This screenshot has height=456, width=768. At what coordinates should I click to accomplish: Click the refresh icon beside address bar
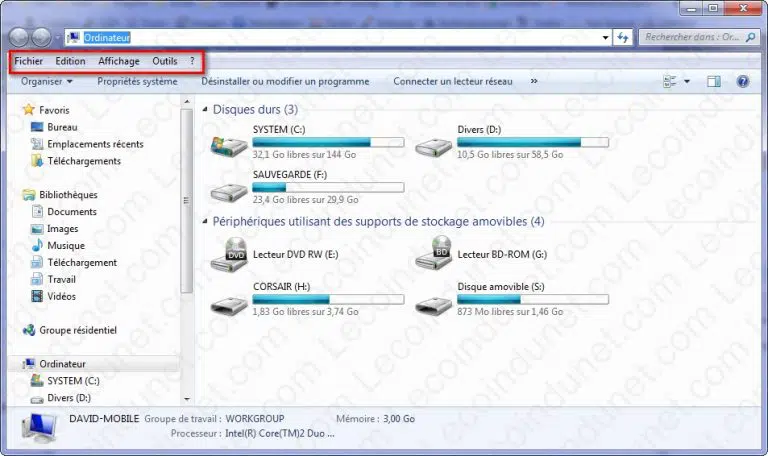click(623, 37)
